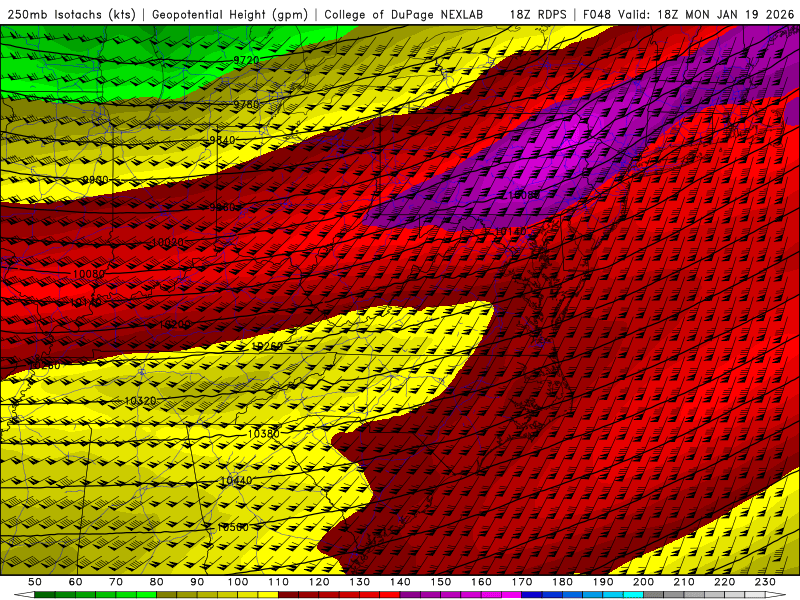800x600 pixels.
Task: Click the 50 value on the color scale
Action: (x=34, y=582)
